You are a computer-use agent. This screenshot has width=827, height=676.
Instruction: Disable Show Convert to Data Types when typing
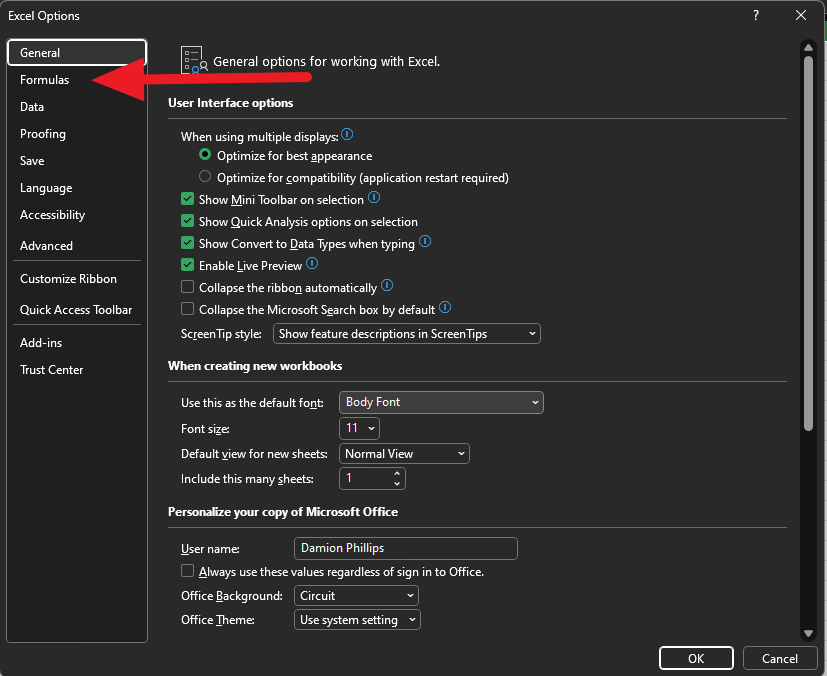point(187,243)
